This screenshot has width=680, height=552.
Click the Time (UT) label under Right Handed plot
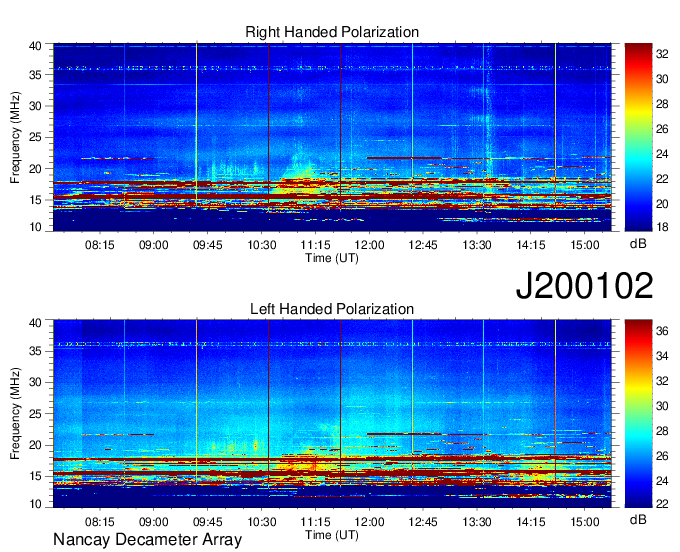point(332,258)
